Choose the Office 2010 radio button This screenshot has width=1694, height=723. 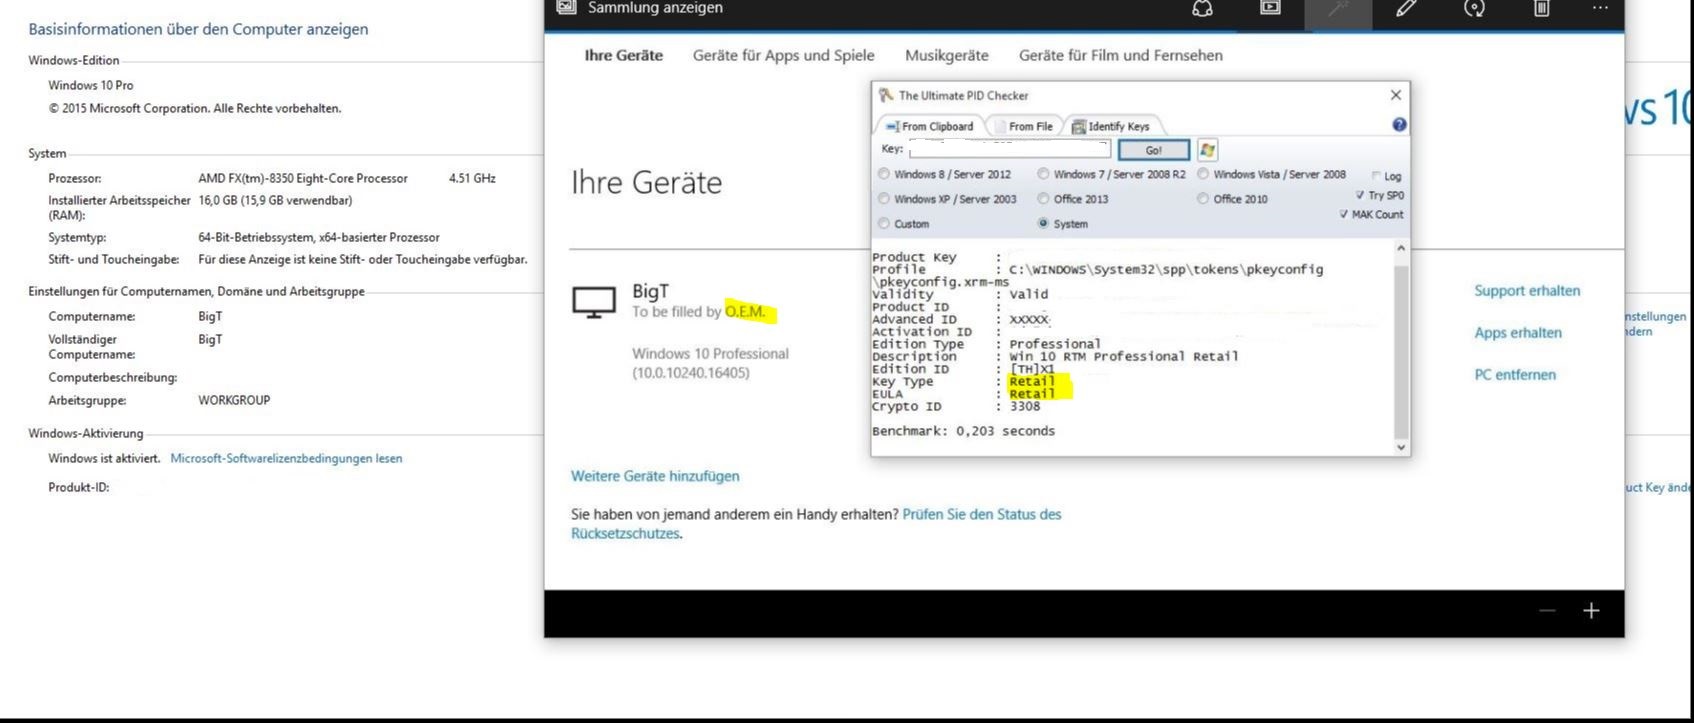click(1203, 199)
